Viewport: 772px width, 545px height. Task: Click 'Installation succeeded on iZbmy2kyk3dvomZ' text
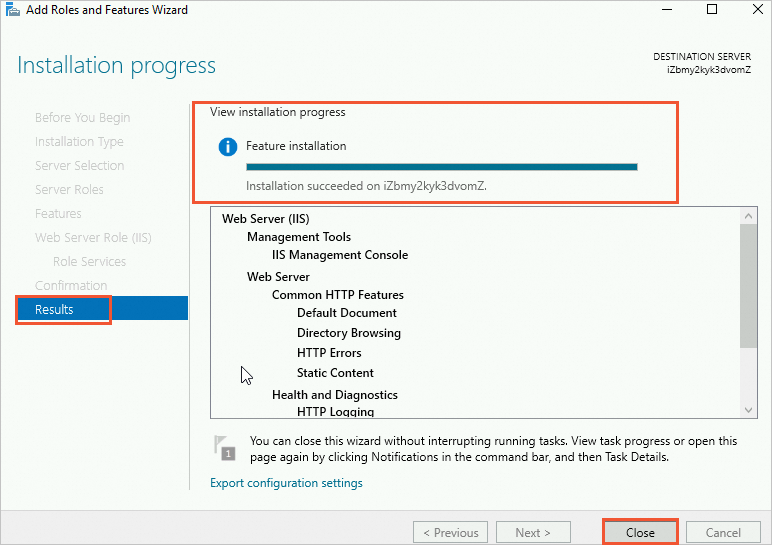click(x=366, y=186)
